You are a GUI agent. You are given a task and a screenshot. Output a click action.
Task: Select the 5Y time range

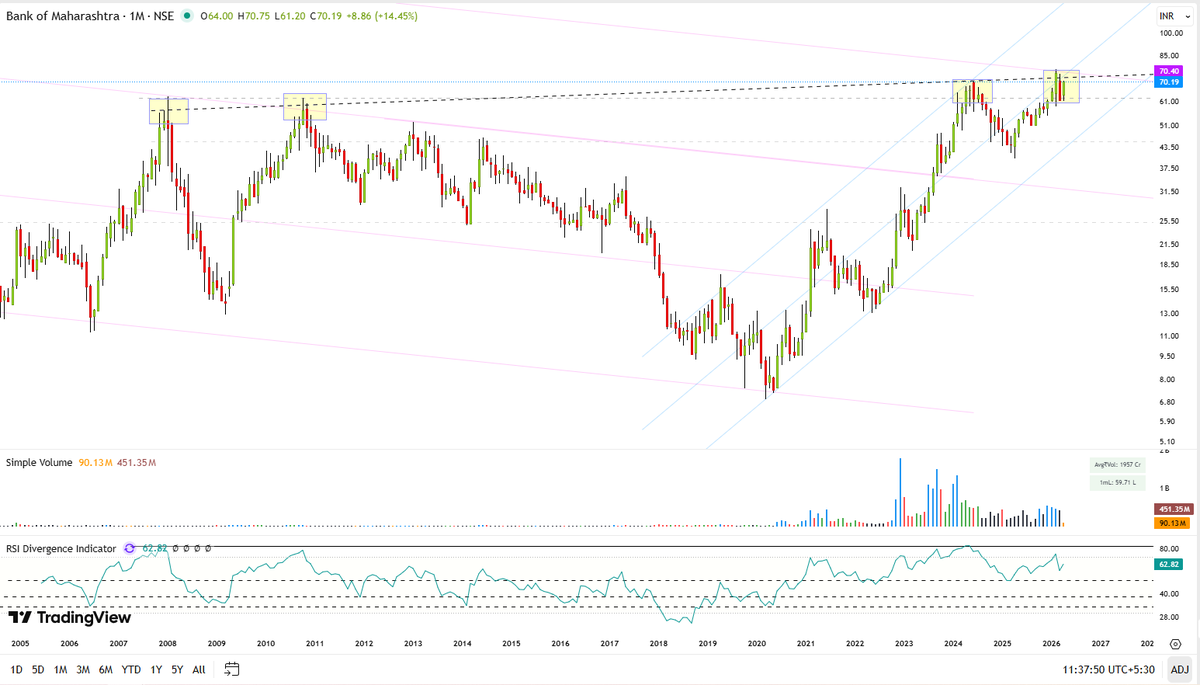[177, 669]
